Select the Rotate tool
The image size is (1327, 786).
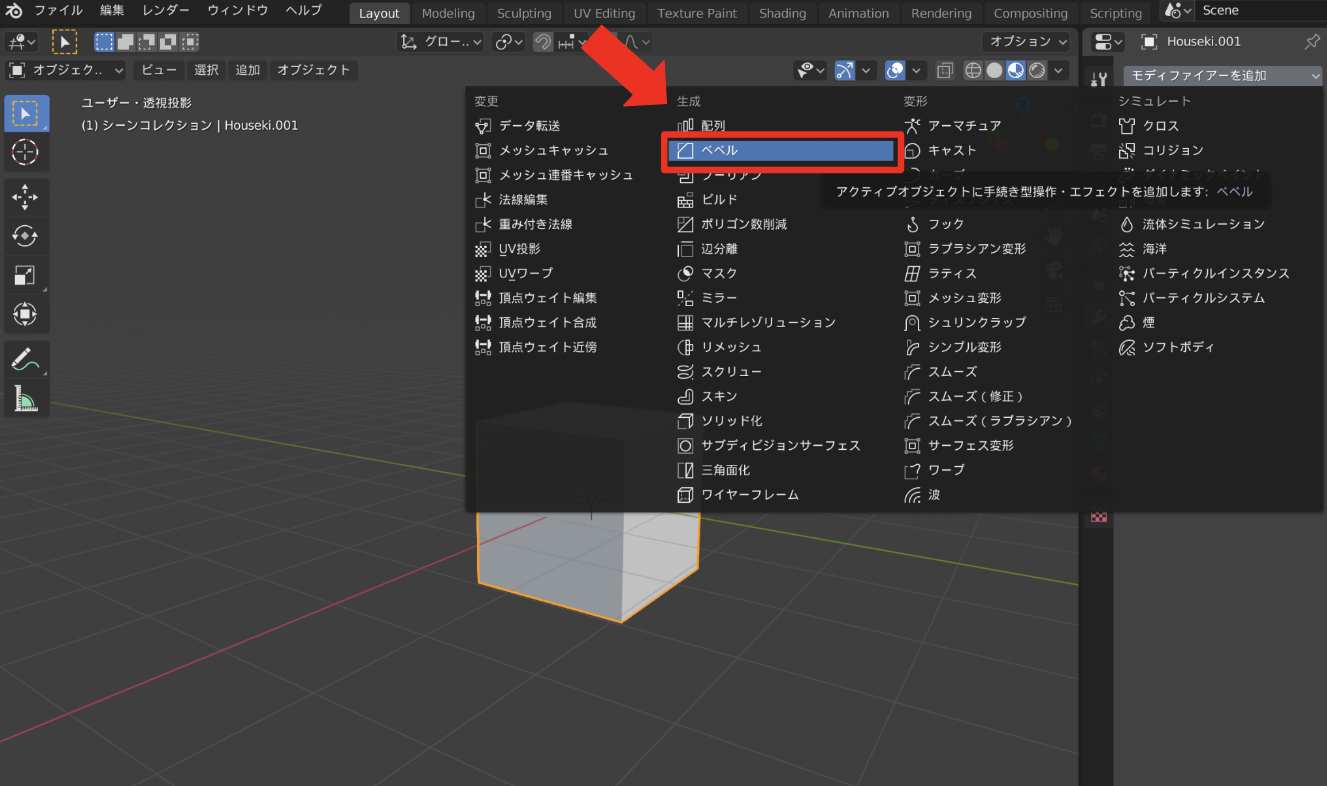[25, 236]
